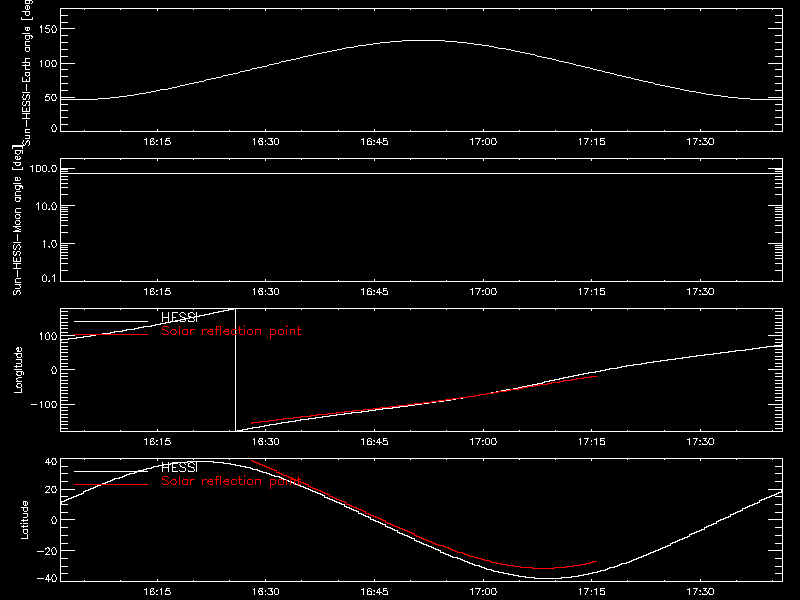
Task: Click the HESSI legend label in Latitude panel
Action: (x=179, y=467)
